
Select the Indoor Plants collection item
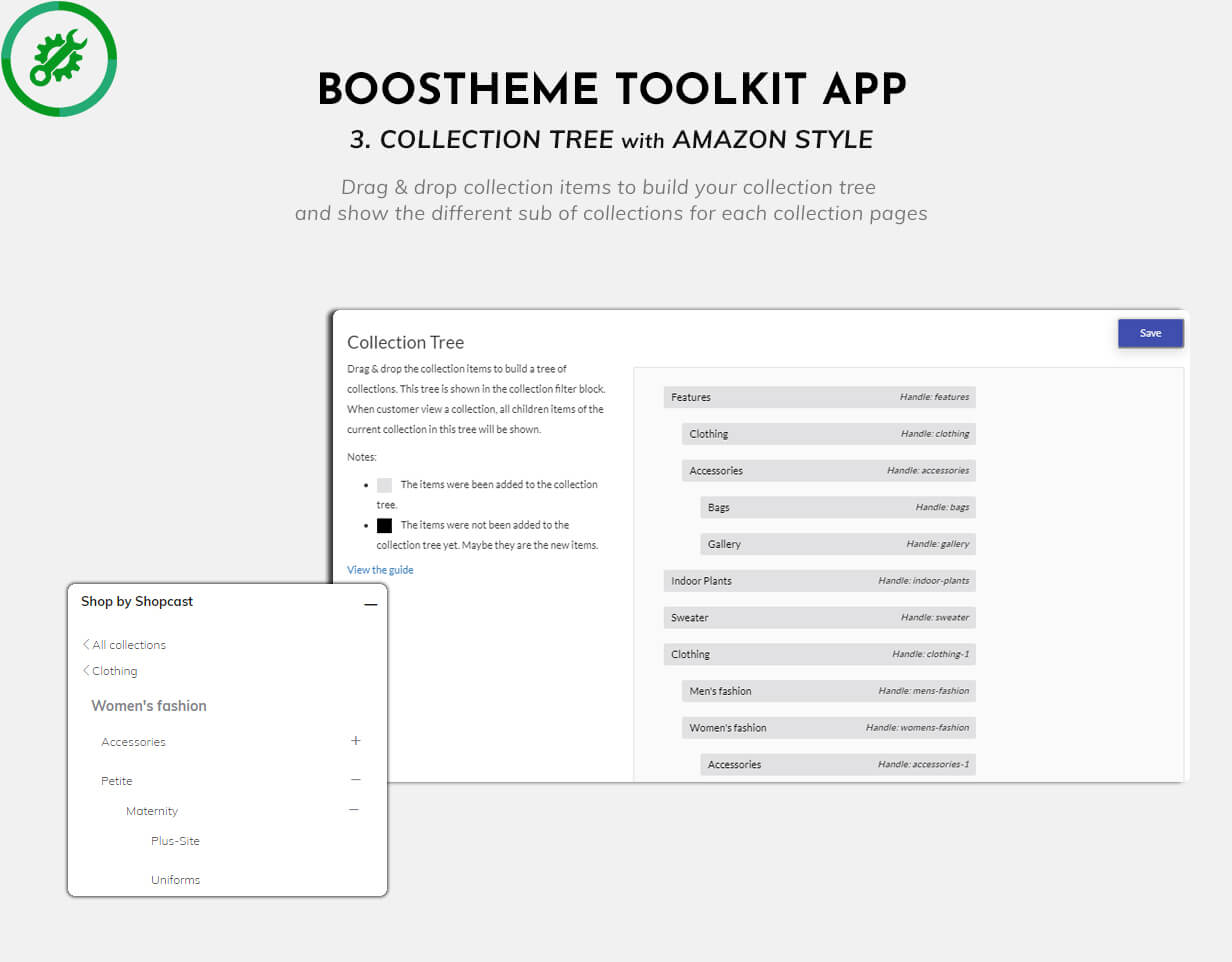819,580
